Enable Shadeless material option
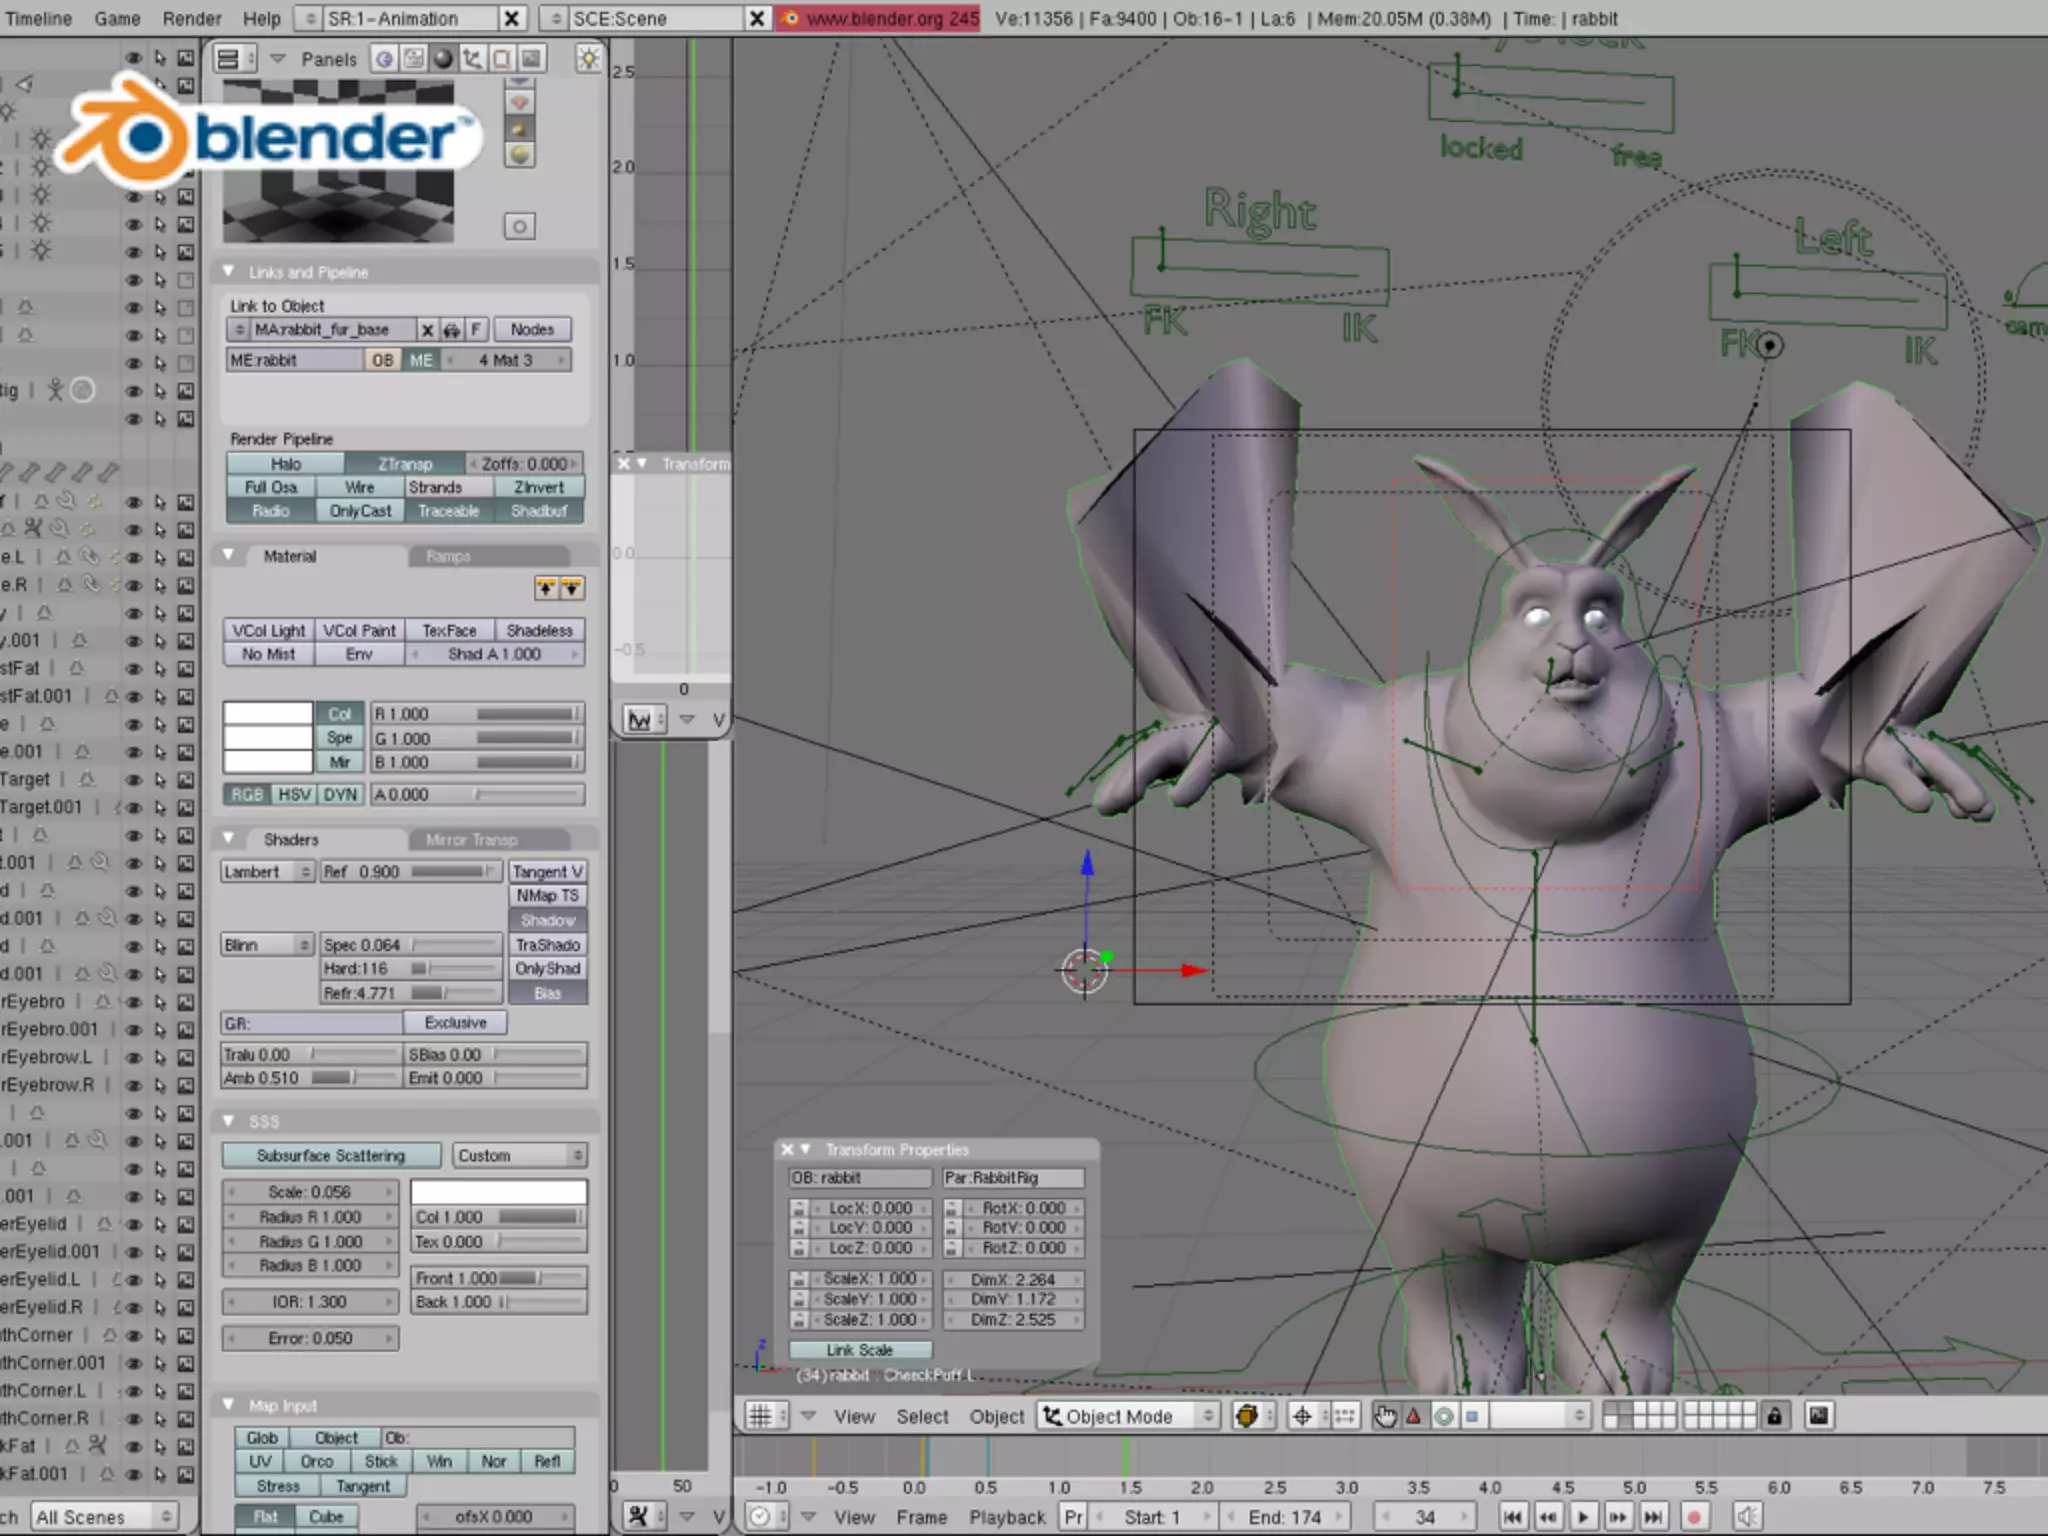The width and height of the screenshot is (2048, 1536). (x=539, y=631)
